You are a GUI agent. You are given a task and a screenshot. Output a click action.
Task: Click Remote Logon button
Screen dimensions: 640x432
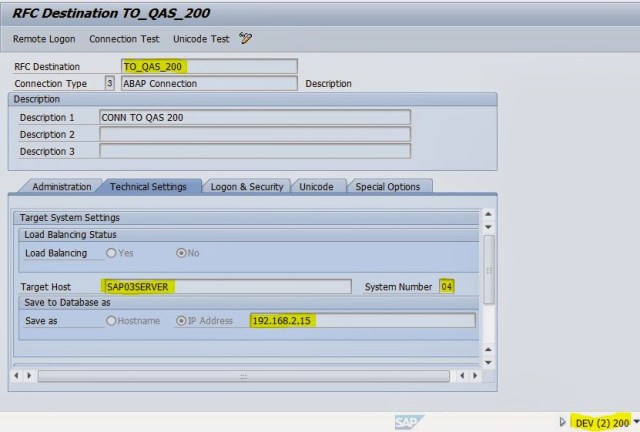click(x=44, y=39)
